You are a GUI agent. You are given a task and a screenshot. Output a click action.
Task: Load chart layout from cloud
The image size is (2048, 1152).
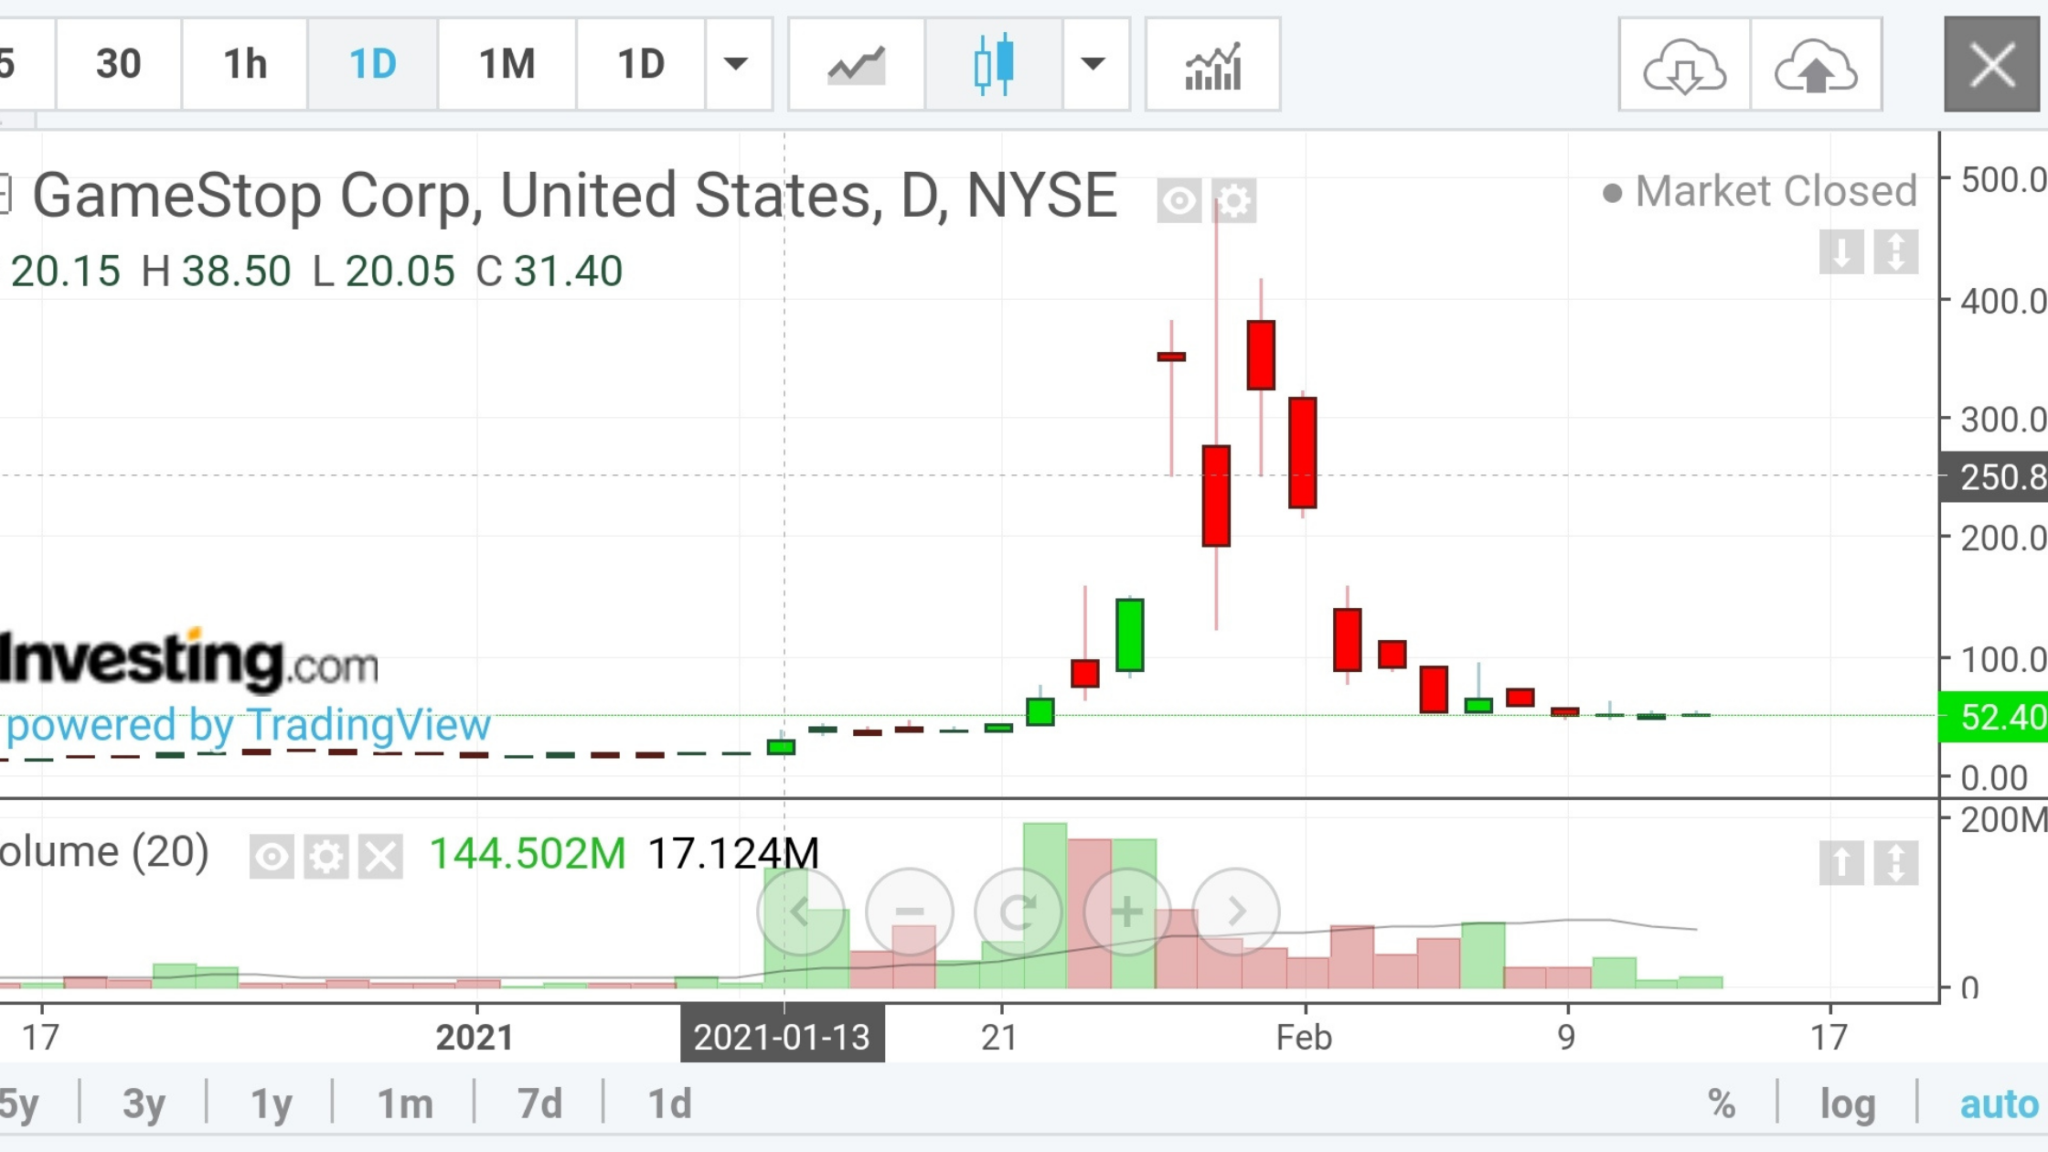(x=1685, y=64)
